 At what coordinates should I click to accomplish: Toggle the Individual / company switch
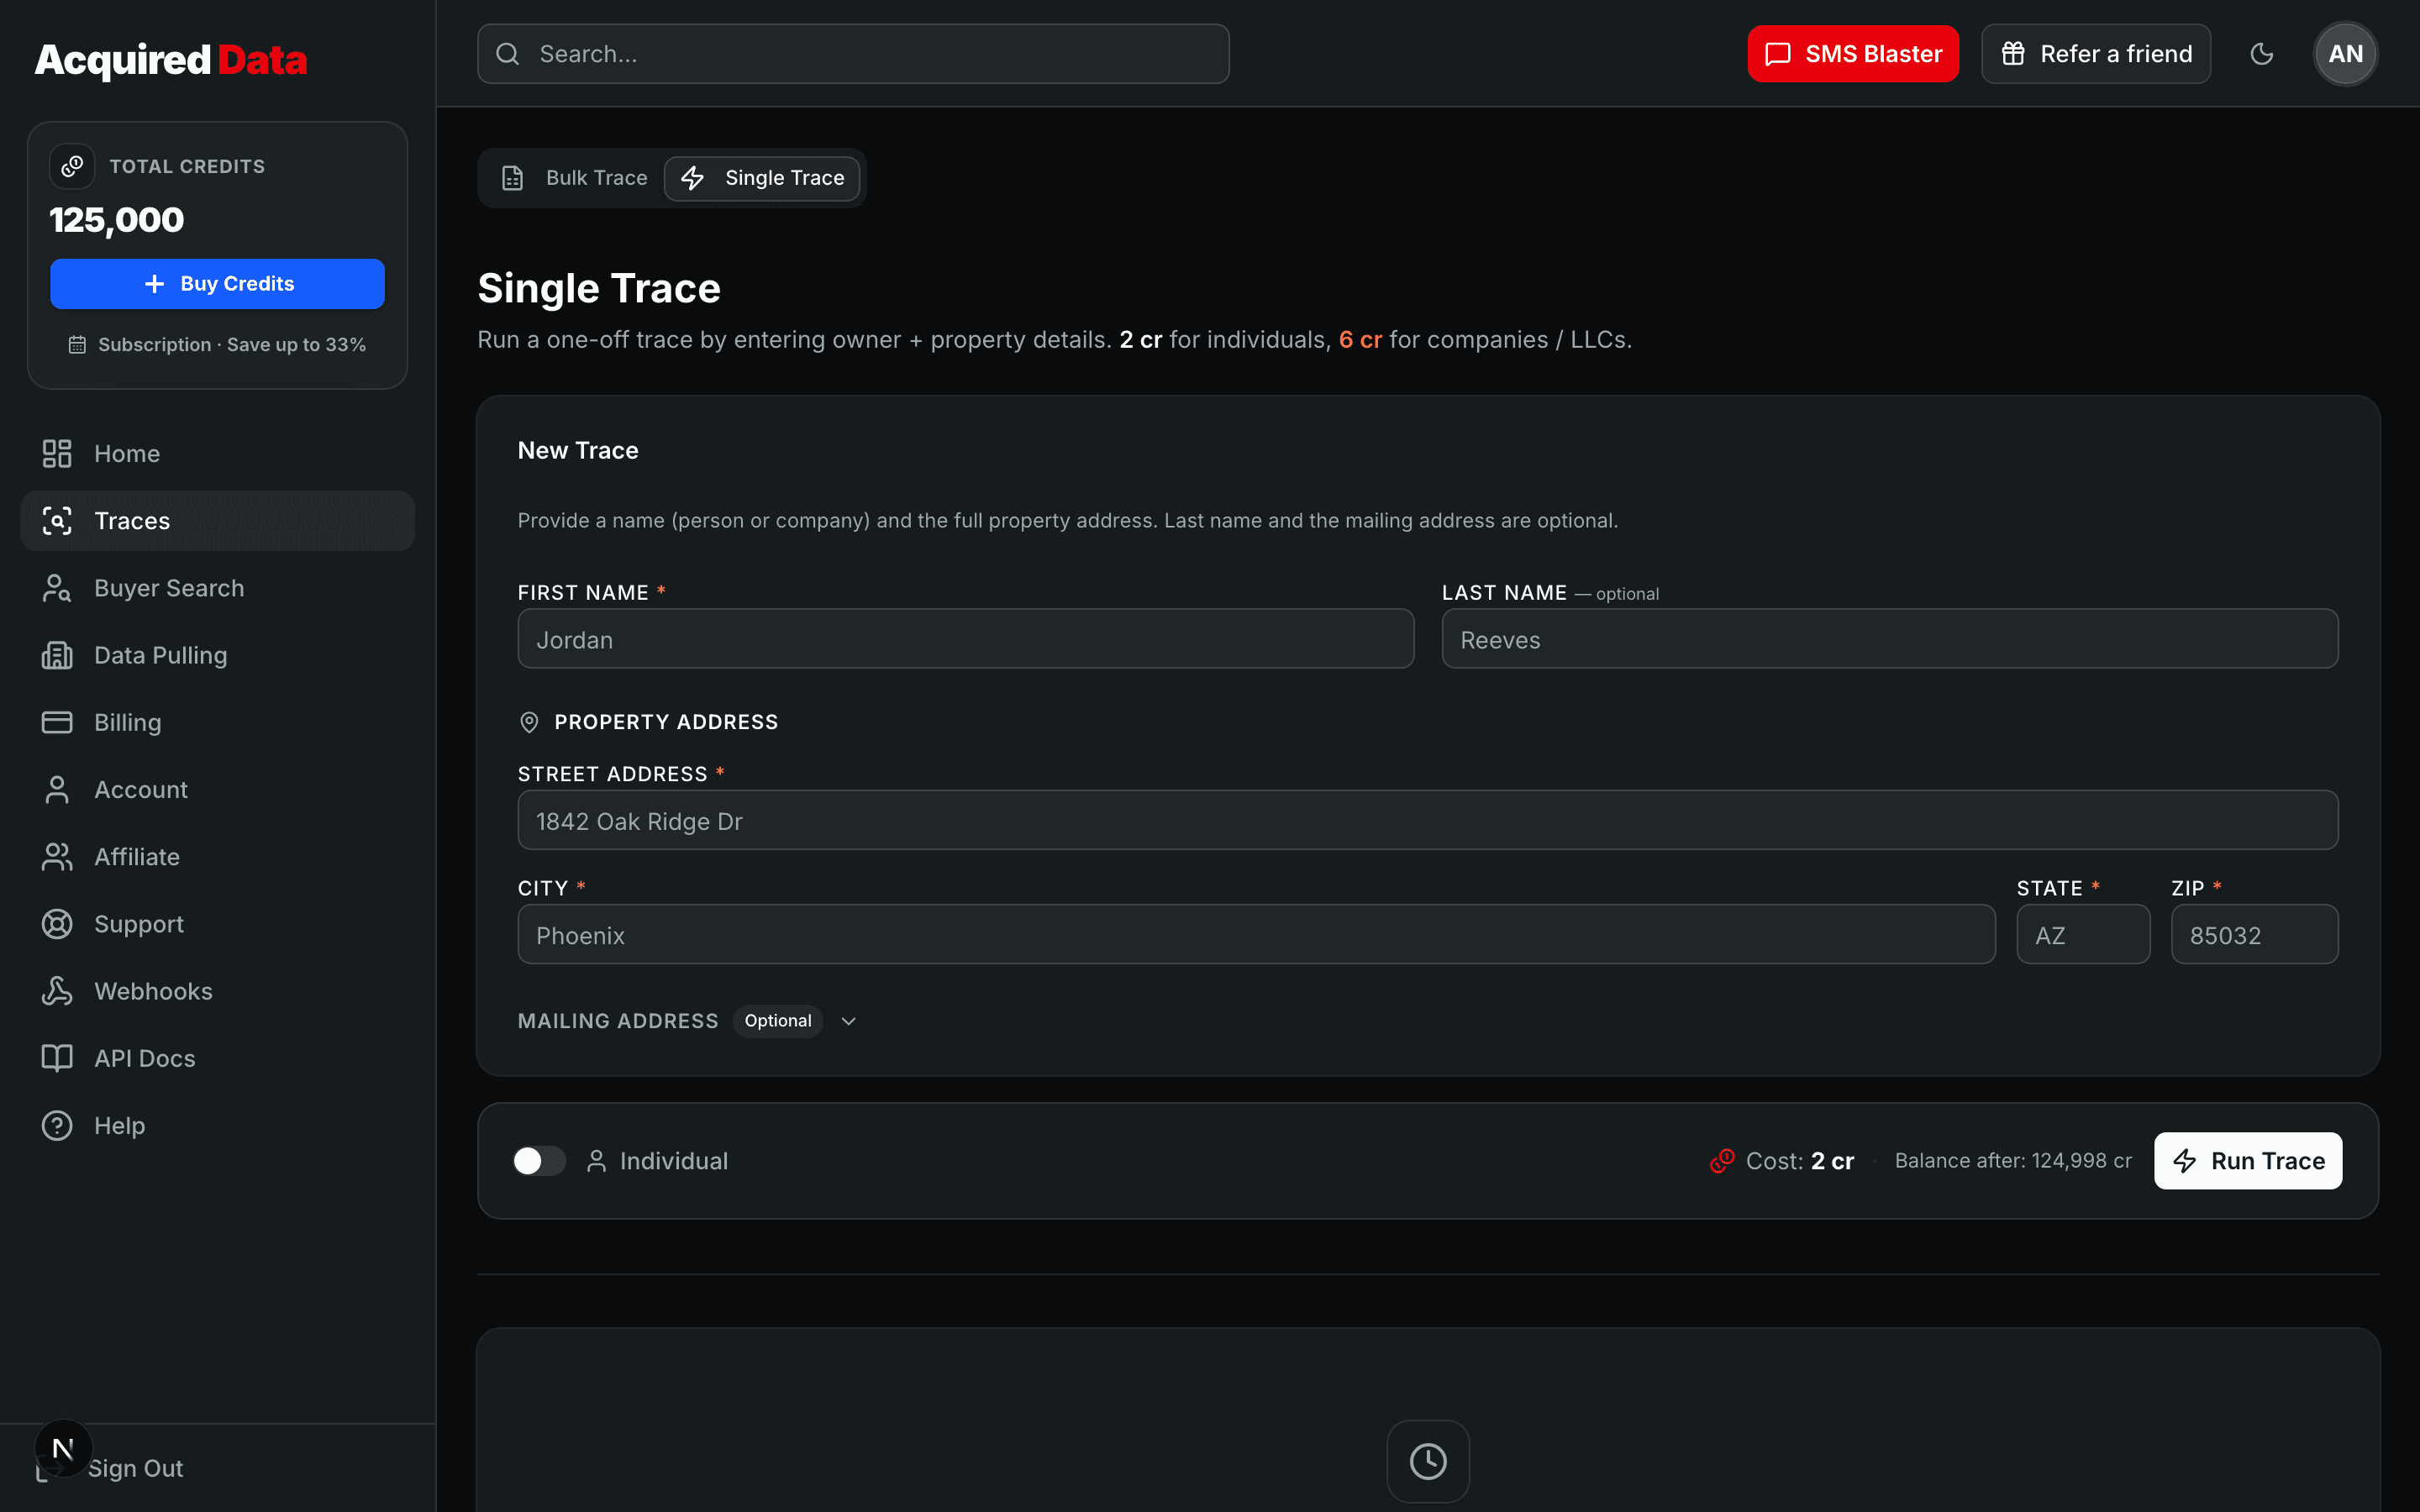539,1161
